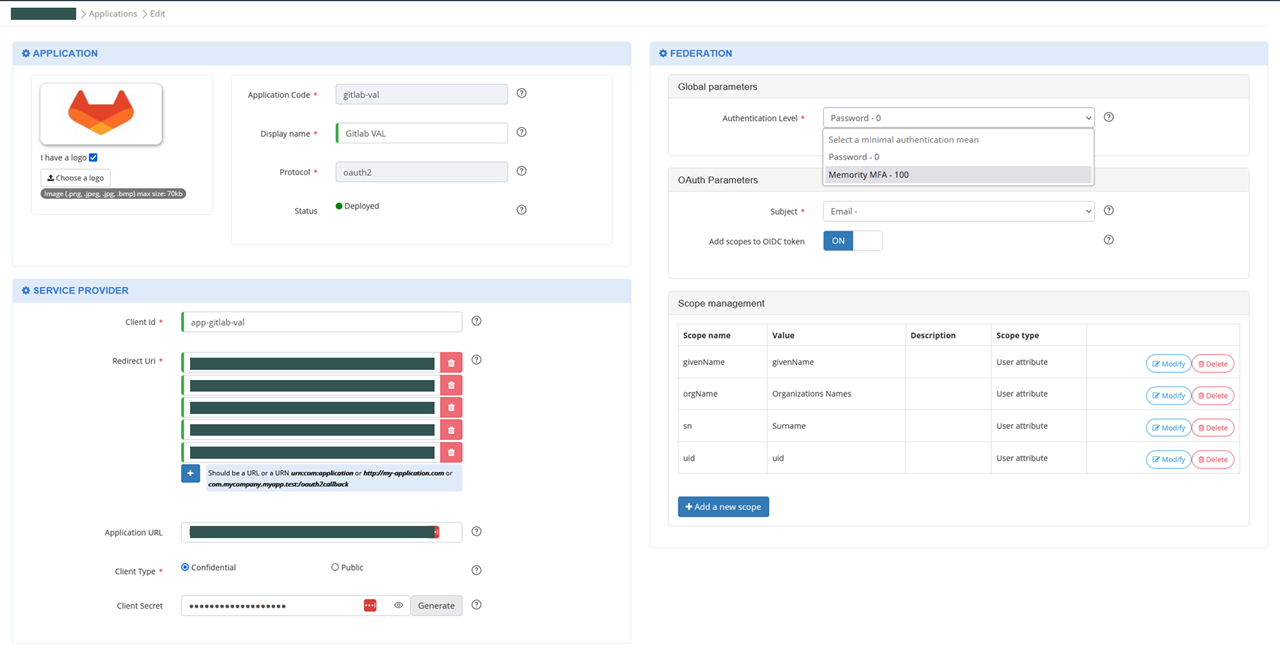Click Add a new scope button
This screenshot has height=652, width=1280.
[x=723, y=507]
